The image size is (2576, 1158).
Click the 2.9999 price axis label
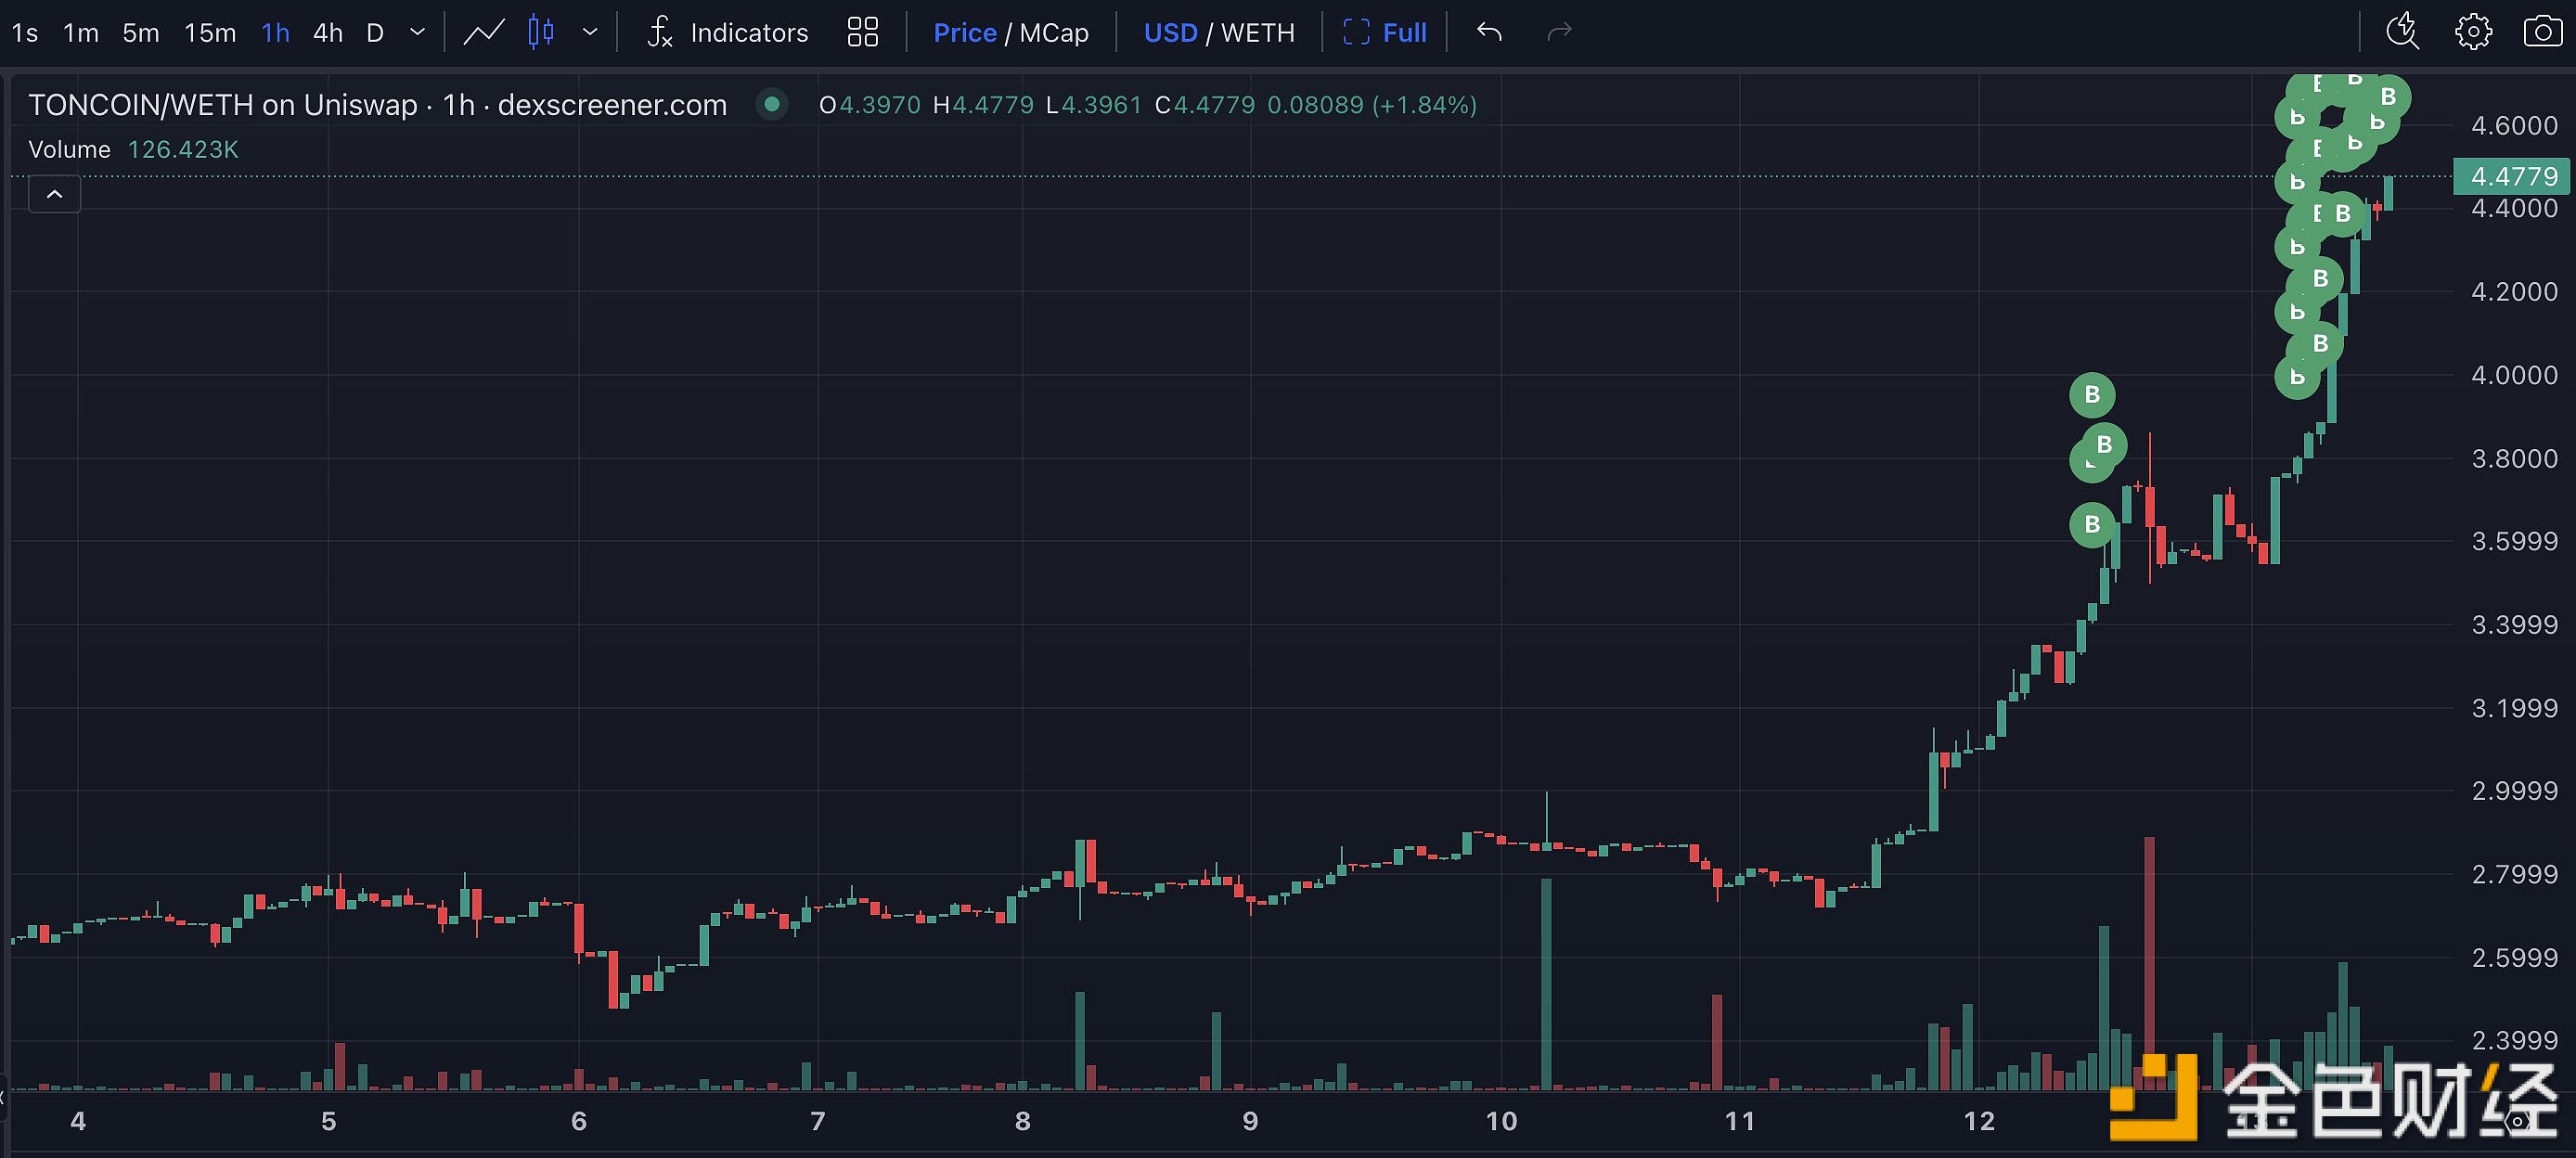(x=2514, y=791)
